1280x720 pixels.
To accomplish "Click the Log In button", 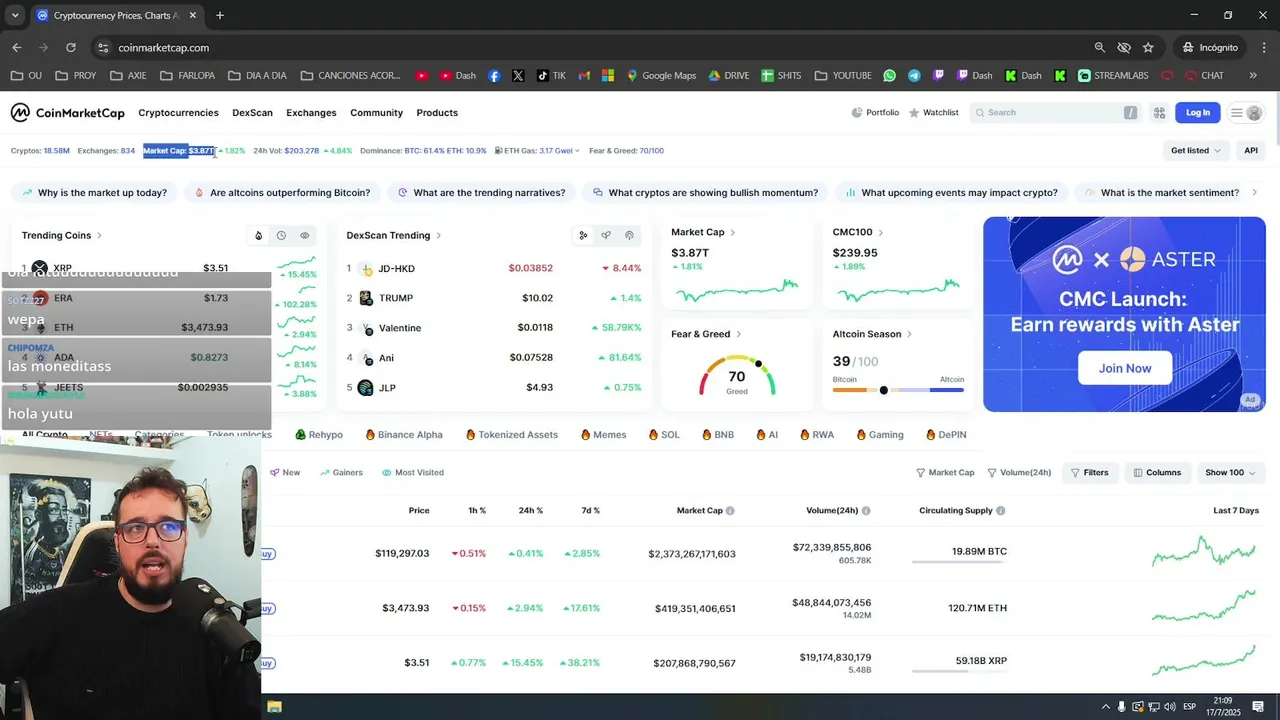I will 1197,113.
